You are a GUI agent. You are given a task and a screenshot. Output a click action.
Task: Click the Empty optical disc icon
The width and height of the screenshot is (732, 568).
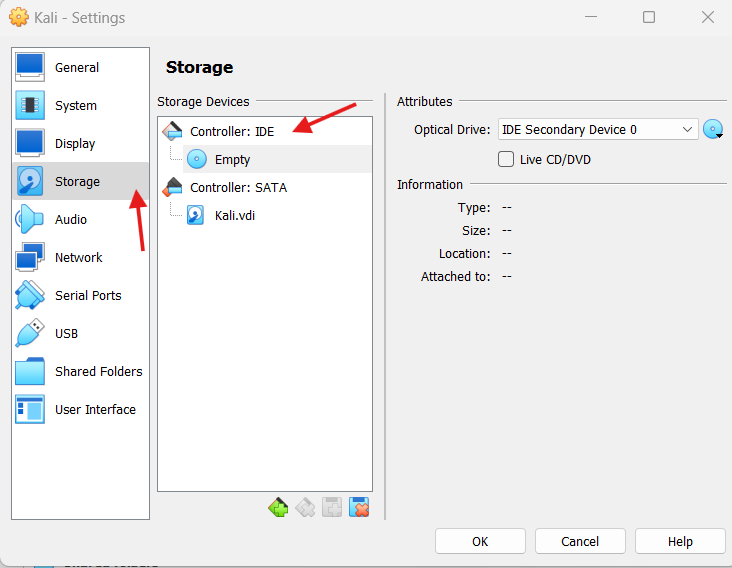click(x=197, y=159)
